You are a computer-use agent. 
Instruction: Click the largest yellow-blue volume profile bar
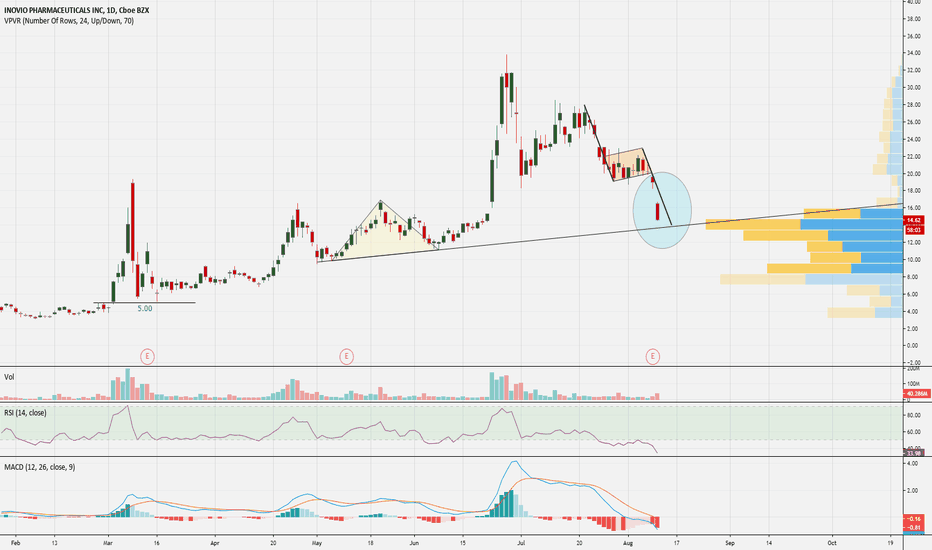click(804, 224)
